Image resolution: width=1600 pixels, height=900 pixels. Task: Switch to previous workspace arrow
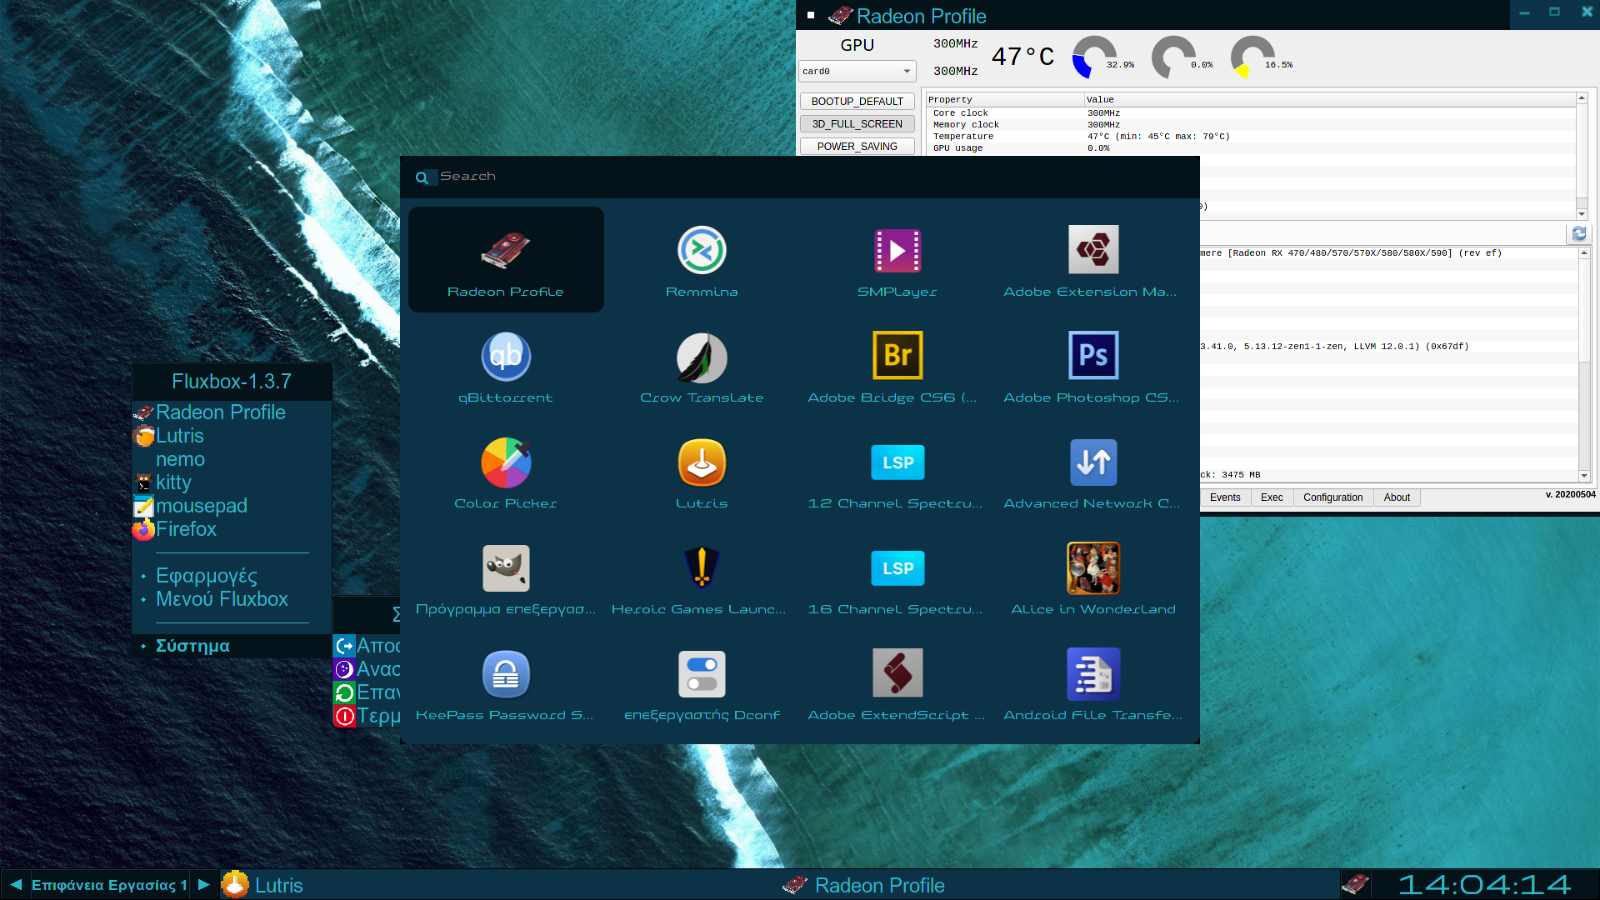point(16,884)
